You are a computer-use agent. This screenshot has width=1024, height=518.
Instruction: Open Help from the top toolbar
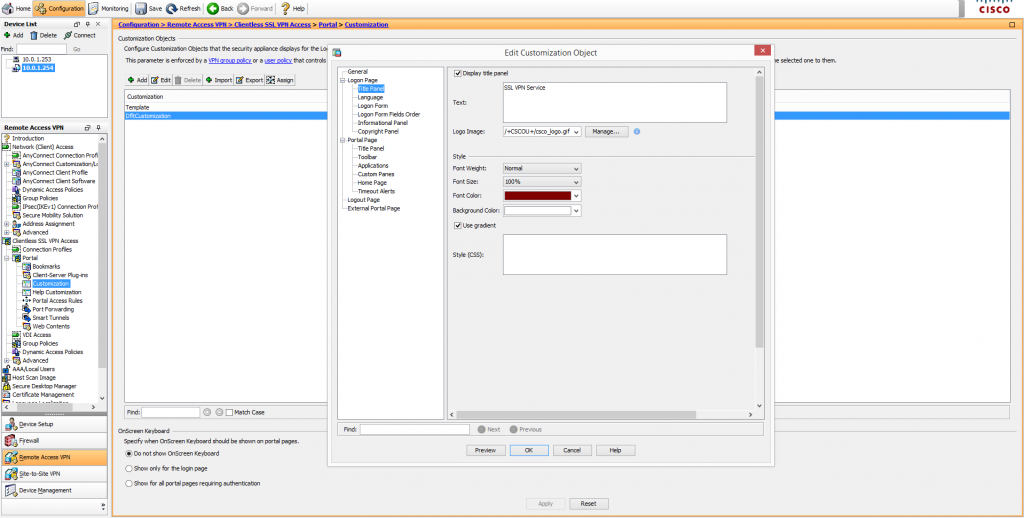[293, 8]
